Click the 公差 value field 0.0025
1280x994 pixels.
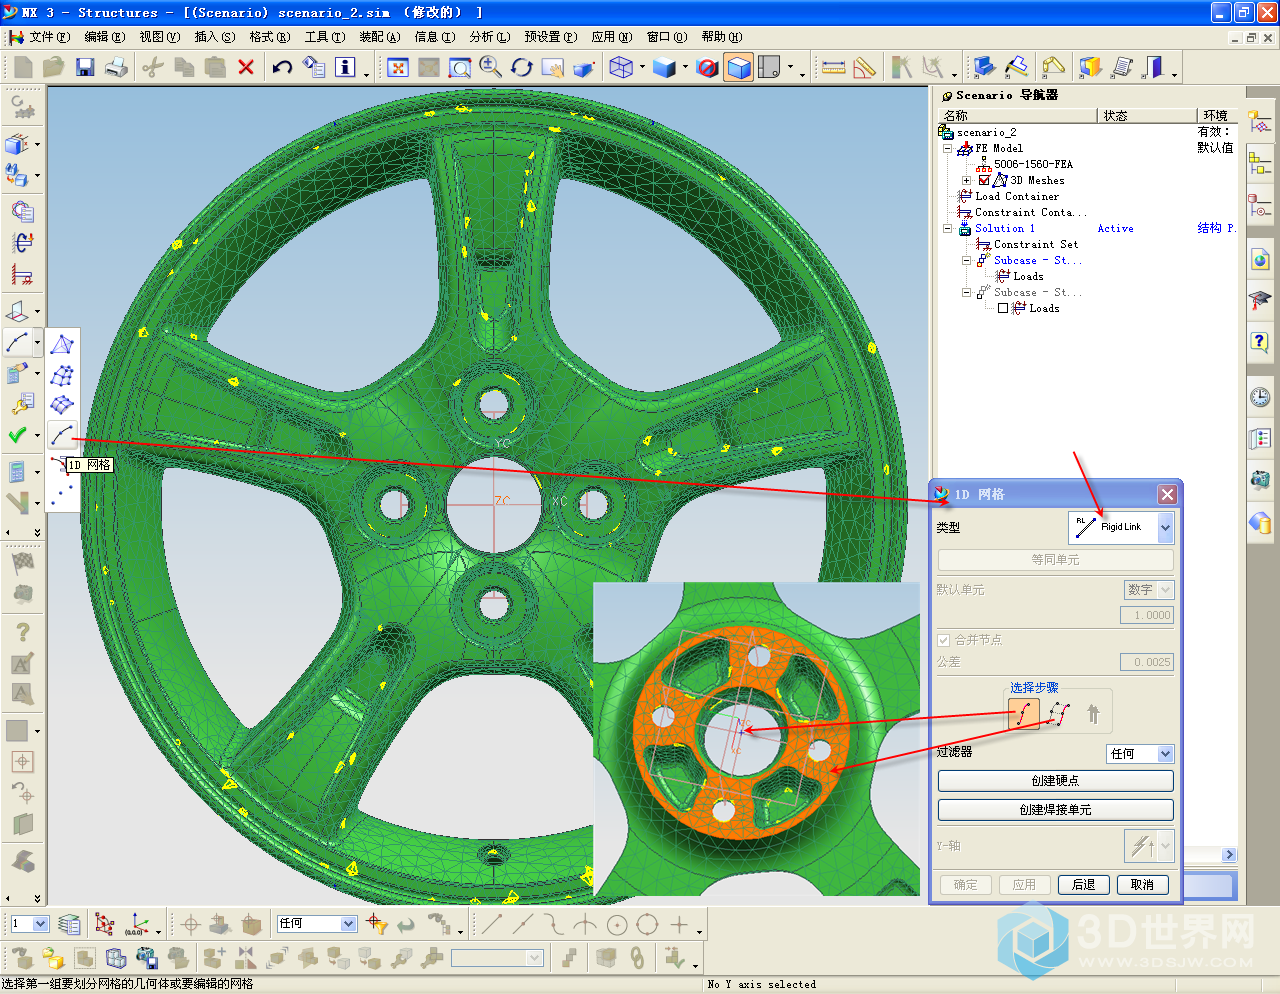1147,662
